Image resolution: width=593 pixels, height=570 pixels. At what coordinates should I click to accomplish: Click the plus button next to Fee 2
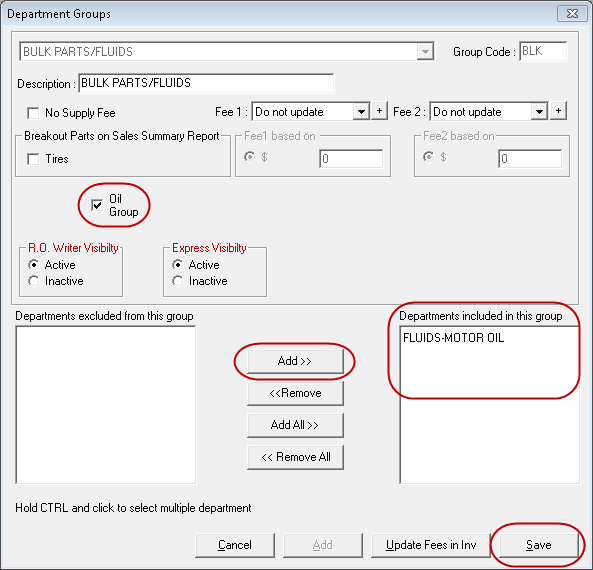558,111
